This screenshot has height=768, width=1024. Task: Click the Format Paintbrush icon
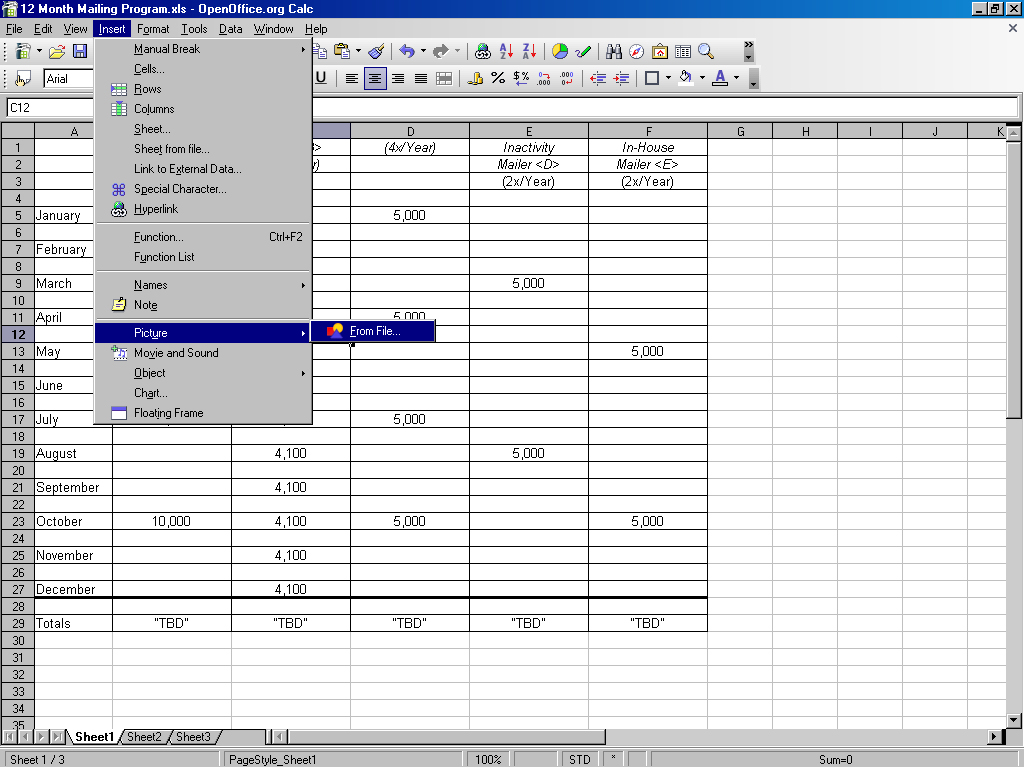point(376,51)
